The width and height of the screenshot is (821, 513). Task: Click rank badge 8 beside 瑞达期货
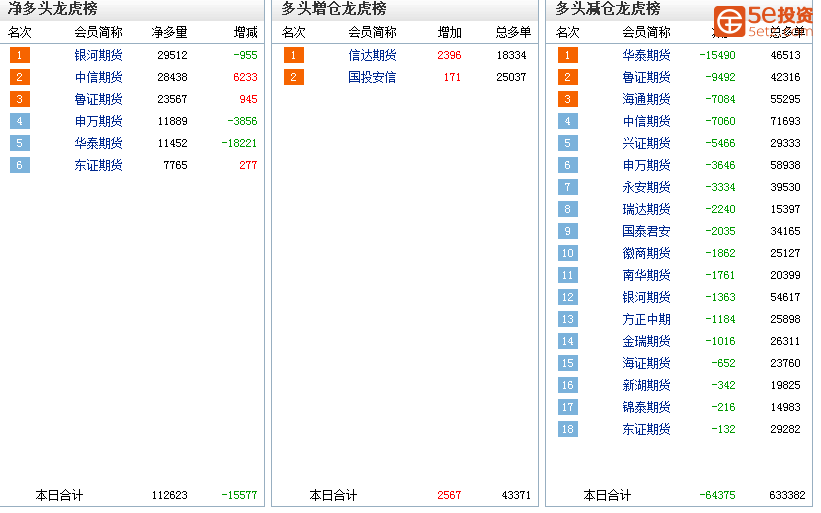tap(568, 209)
